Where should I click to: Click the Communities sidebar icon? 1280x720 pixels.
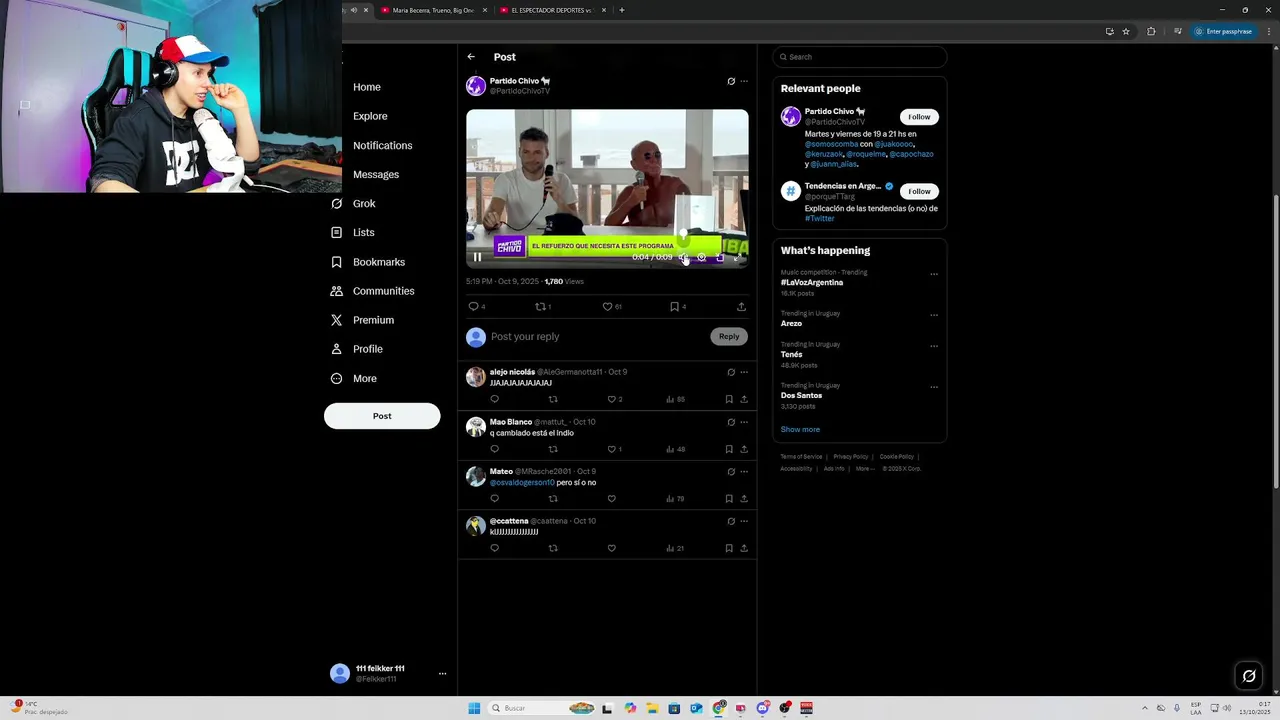(x=336, y=291)
